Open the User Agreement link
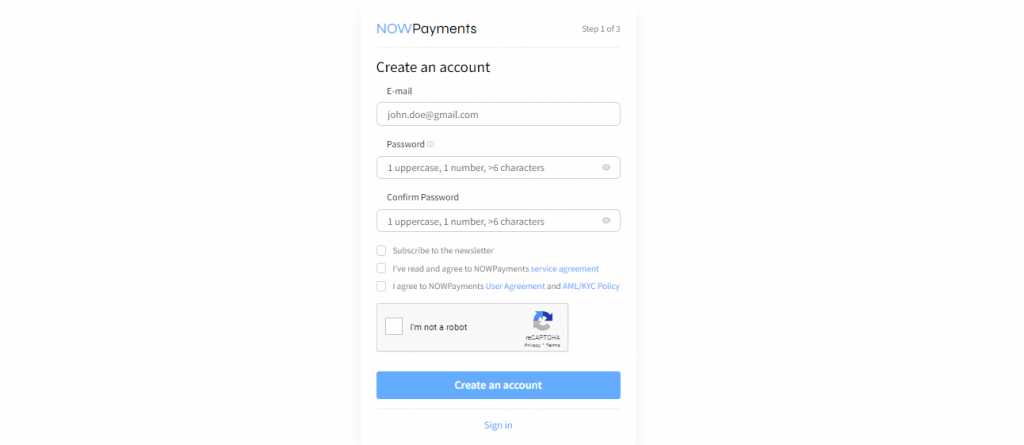1024x445 pixels. pyautogui.click(x=515, y=286)
